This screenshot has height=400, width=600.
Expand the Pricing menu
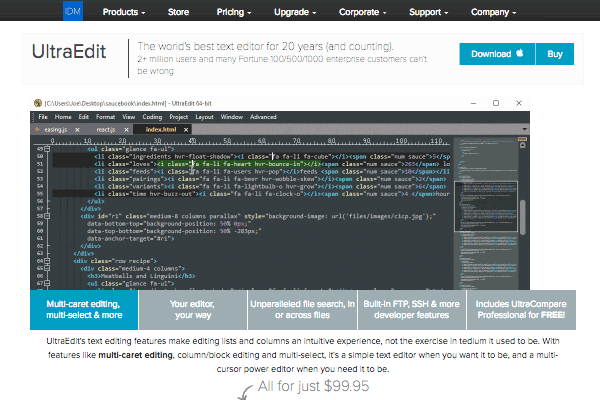pos(234,12)
